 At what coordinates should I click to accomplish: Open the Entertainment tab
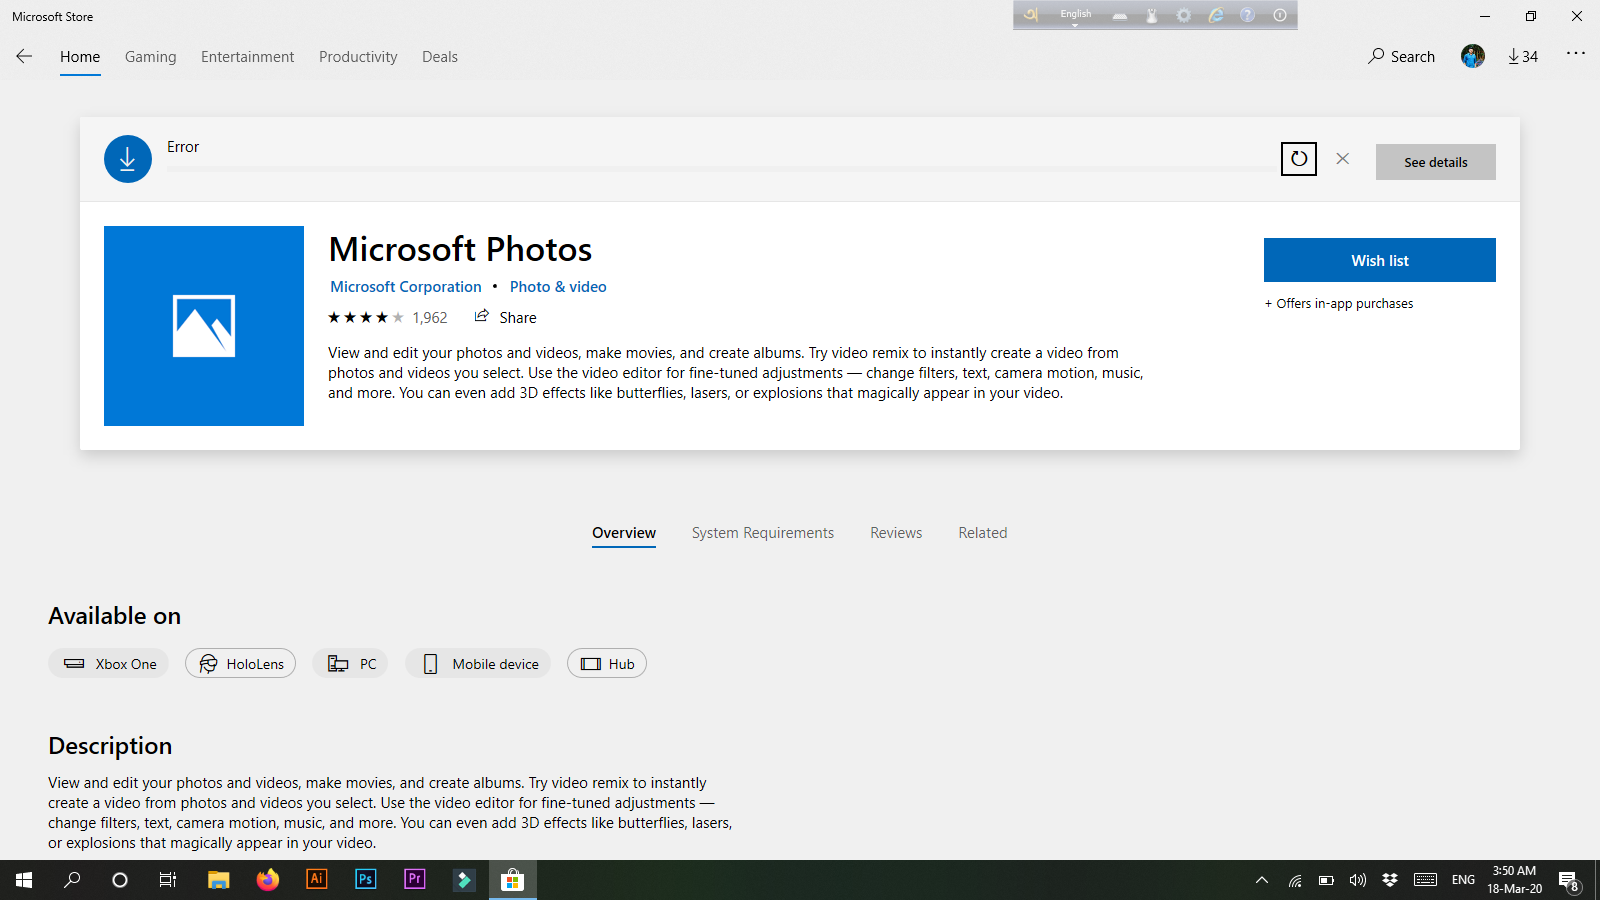[x=248, y=57]
